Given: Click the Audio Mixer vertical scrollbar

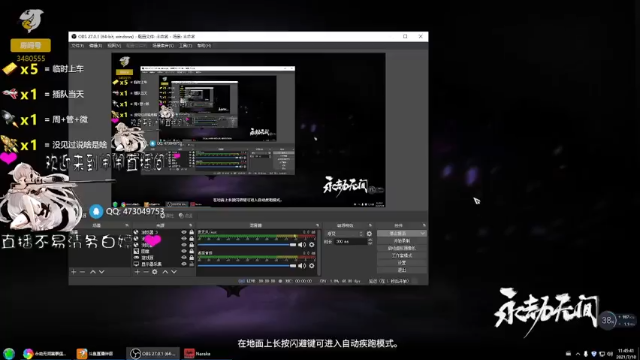Looking at the screenshot, I should [319, 252].
